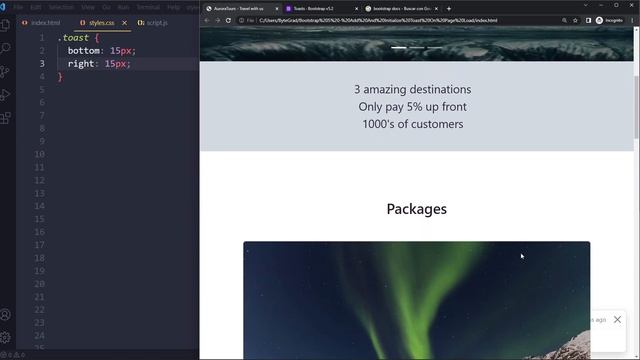Screen dimensions: 640x360
Task: Click the .toast selector on line 1
Action: [x=73, y=38]
